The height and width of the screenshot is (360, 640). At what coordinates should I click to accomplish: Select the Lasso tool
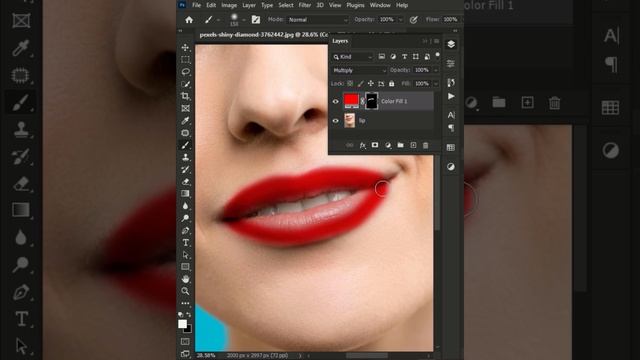point(185,72)
